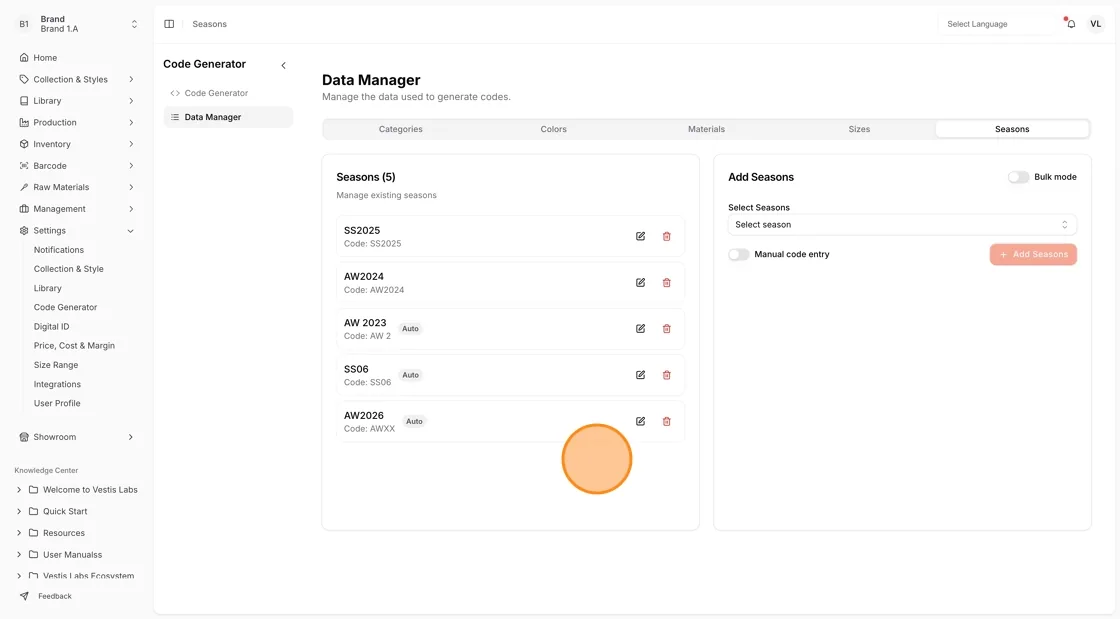This screenshot has height=619, width=1120.
Task: Click the Production factory icon
Action: coord(24,122)
